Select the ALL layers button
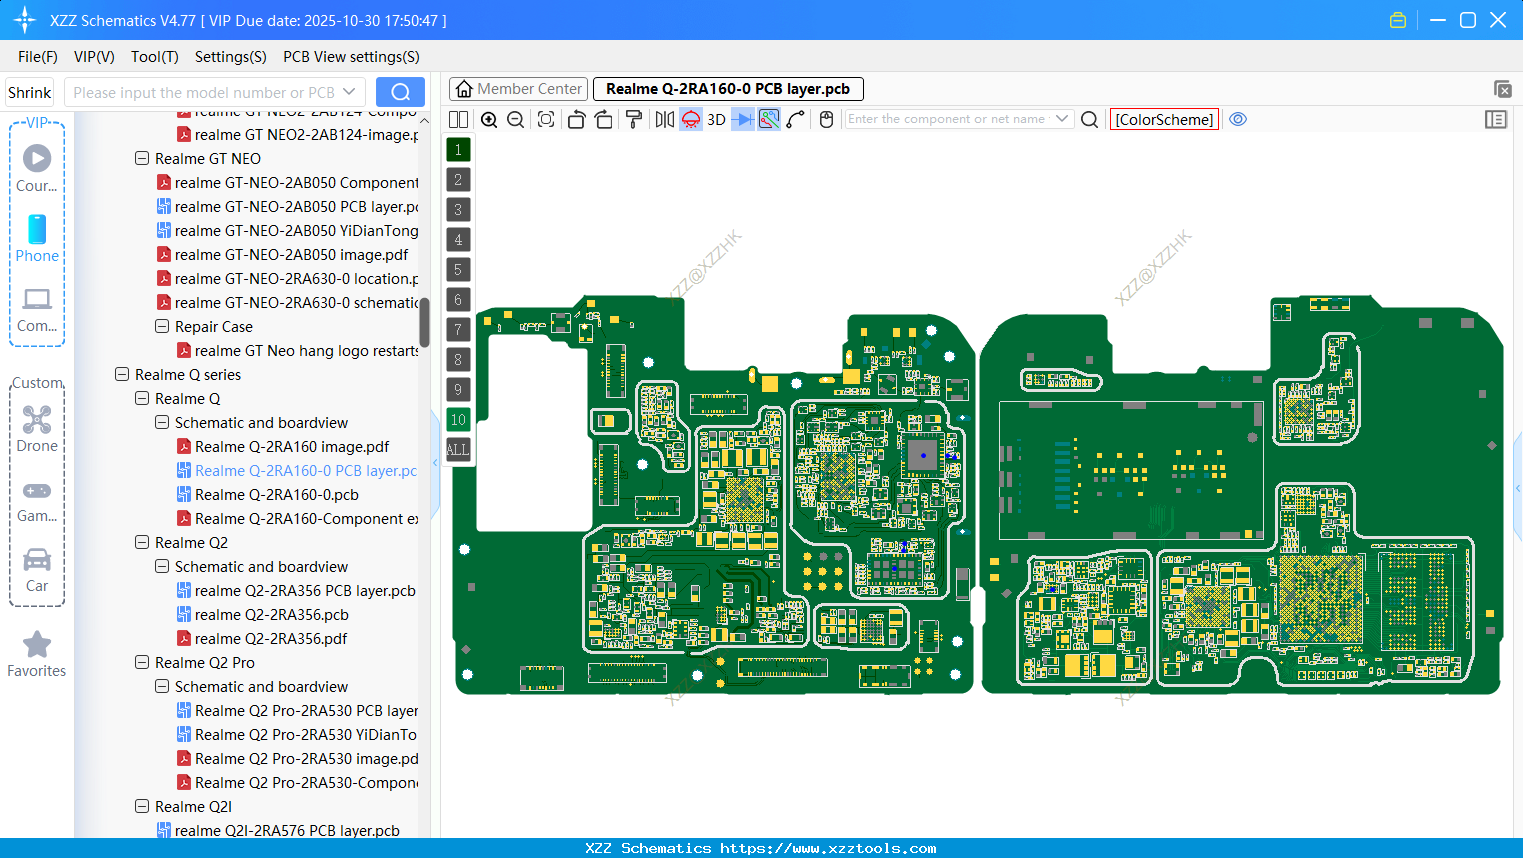This screenshot has height=858, width=1523. click(457, 449)
